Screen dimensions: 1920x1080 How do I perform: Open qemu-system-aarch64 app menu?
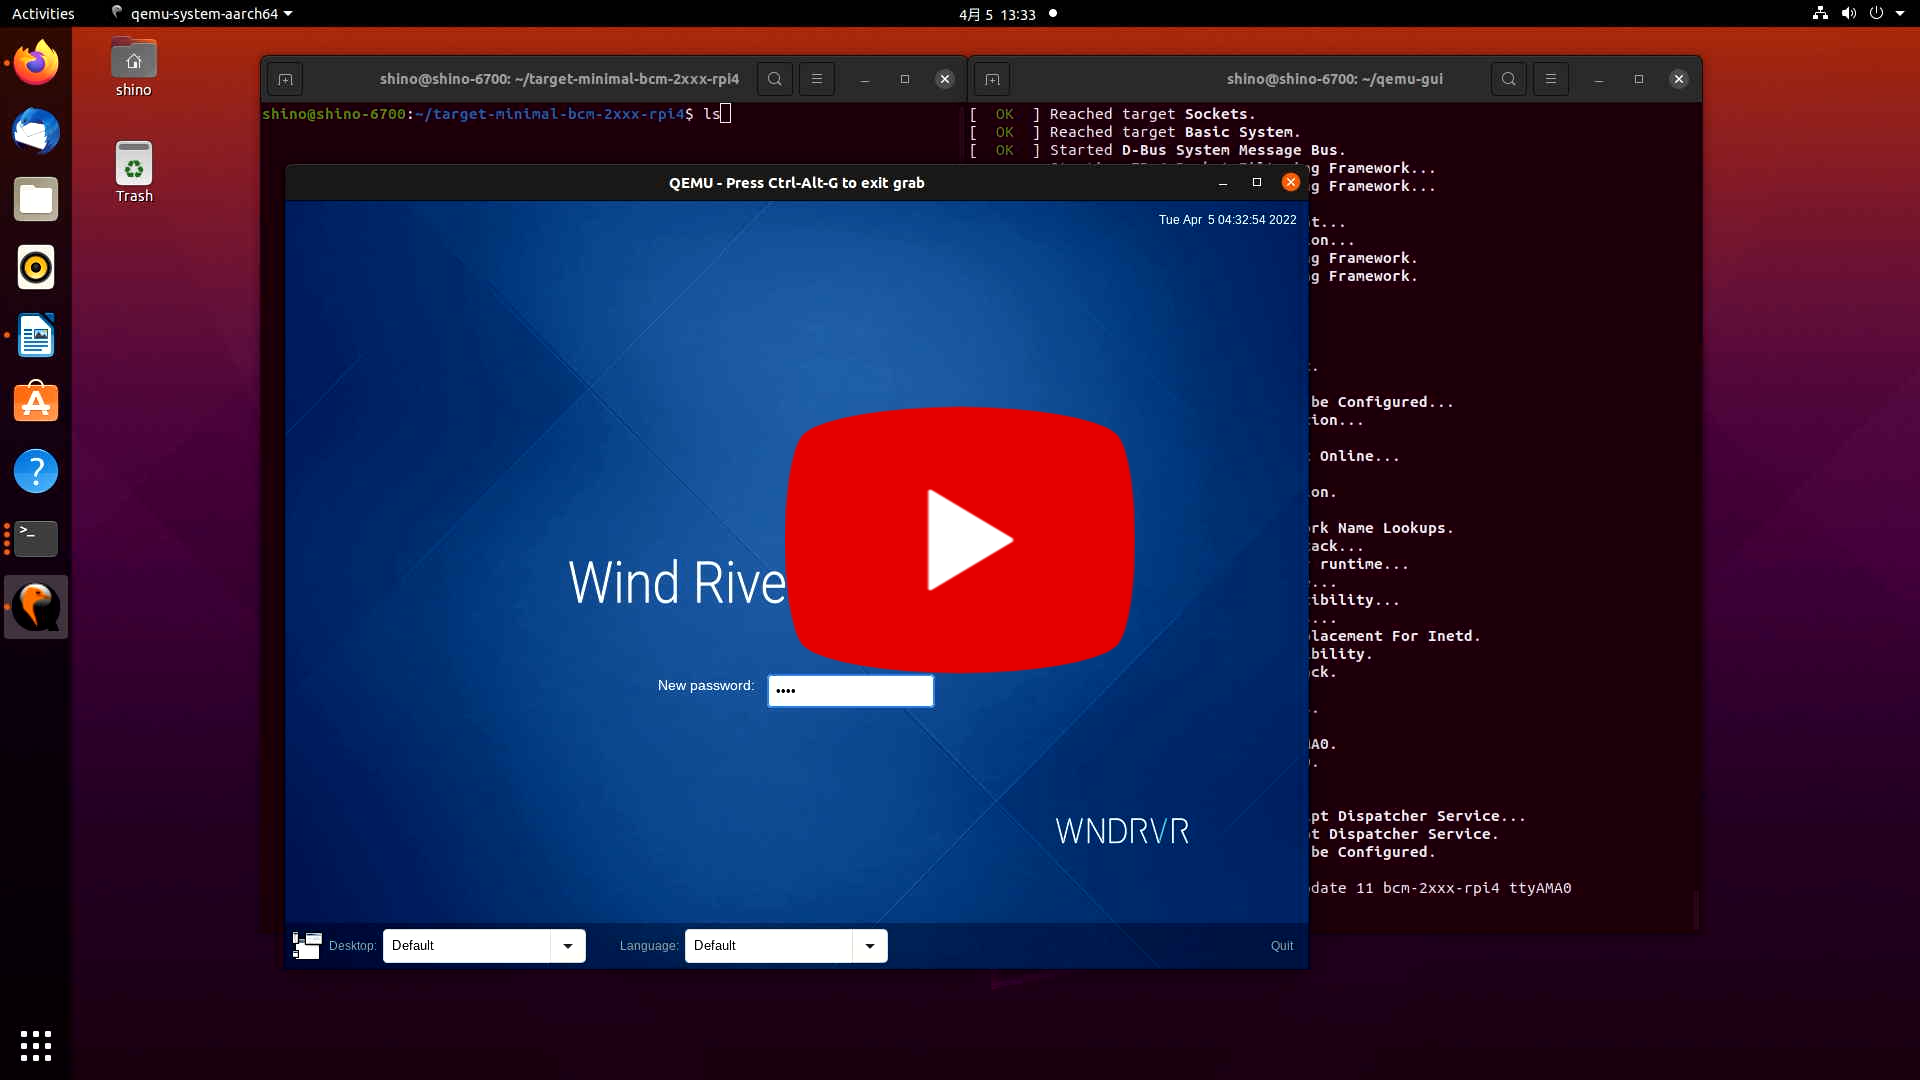[203, 14]
